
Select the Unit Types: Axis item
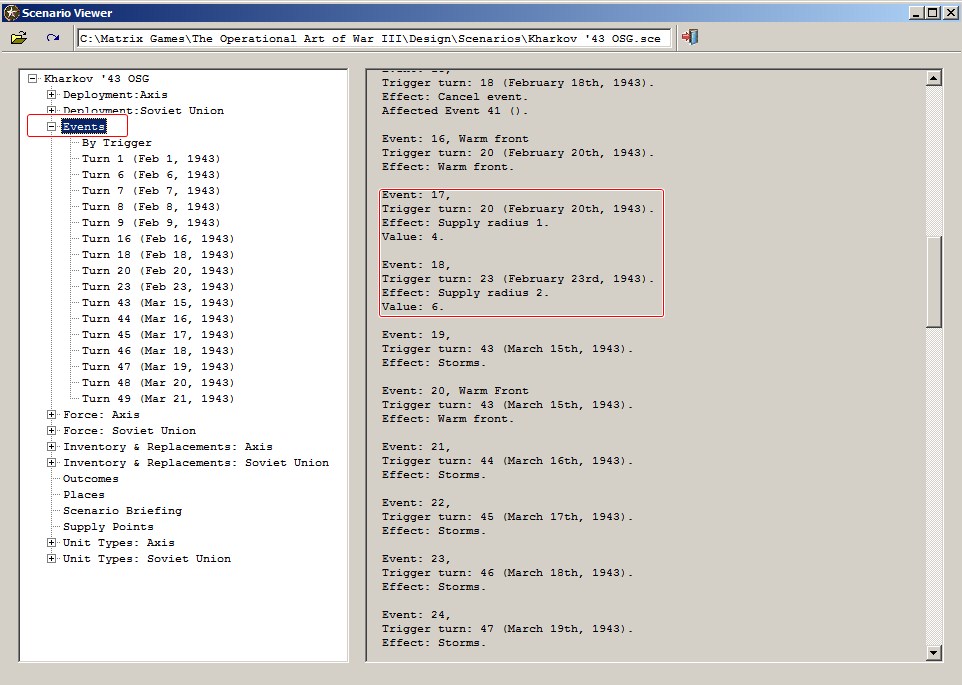(119, 542)
